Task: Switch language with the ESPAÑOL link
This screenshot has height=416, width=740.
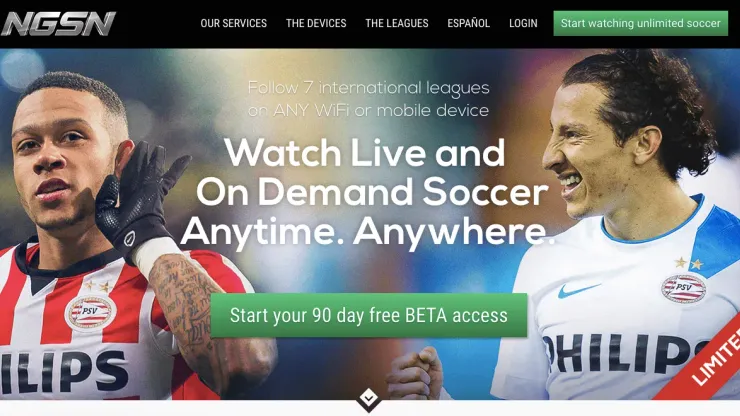Action: [x=469, y=23]
